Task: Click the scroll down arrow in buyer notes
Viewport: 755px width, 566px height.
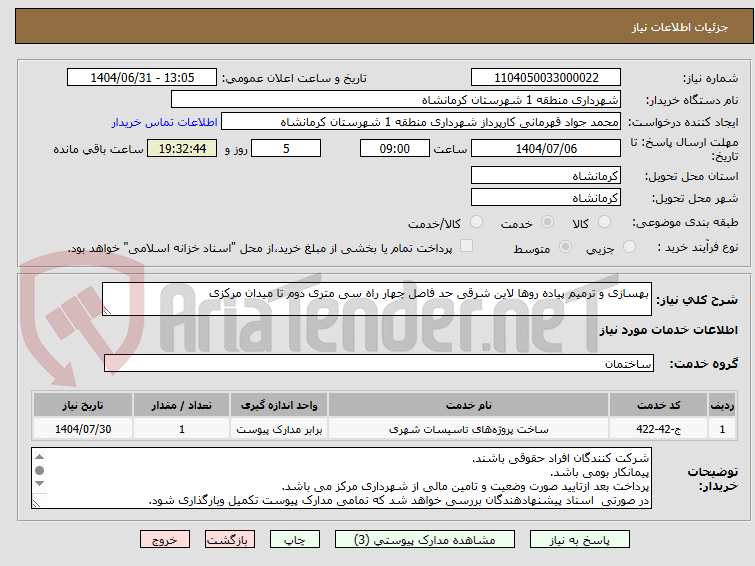Action: [x=39, y=484]
